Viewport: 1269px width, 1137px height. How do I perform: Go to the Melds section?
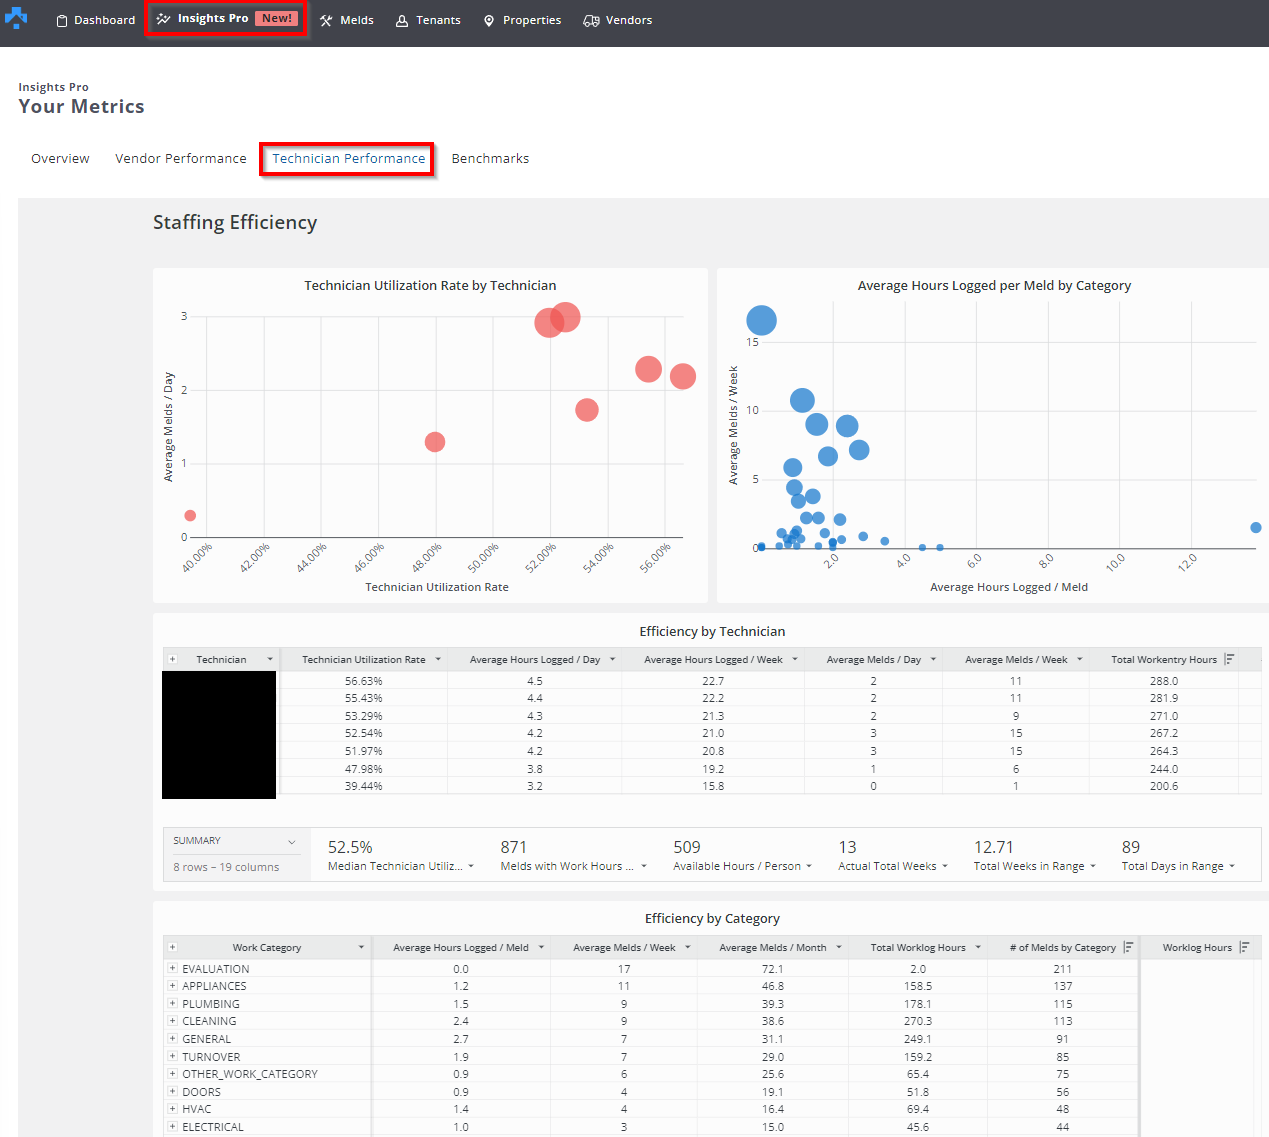point(346,20)
